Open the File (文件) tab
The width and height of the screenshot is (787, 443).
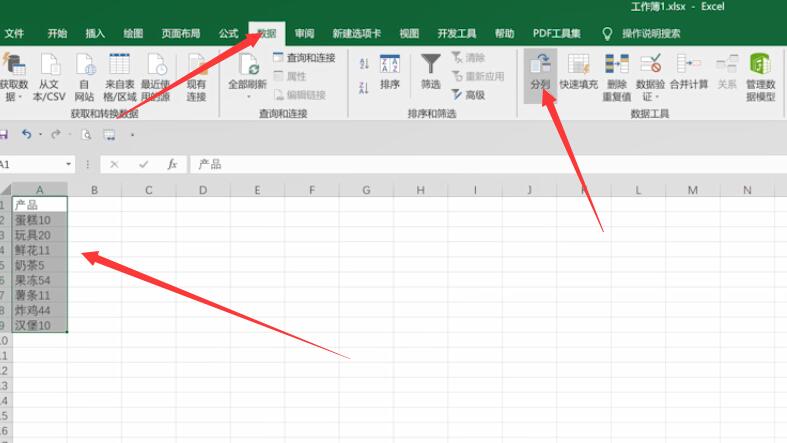click(14, 34)
